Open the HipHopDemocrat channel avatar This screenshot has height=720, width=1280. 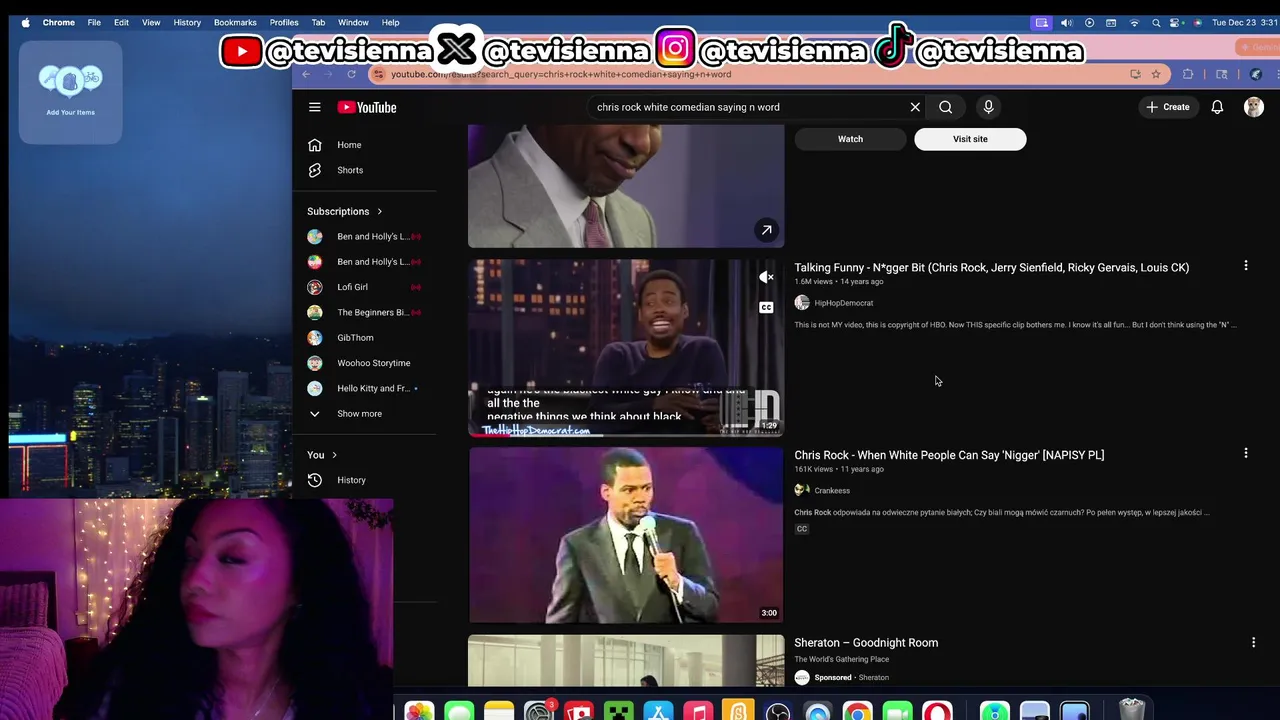coord(802,303)
